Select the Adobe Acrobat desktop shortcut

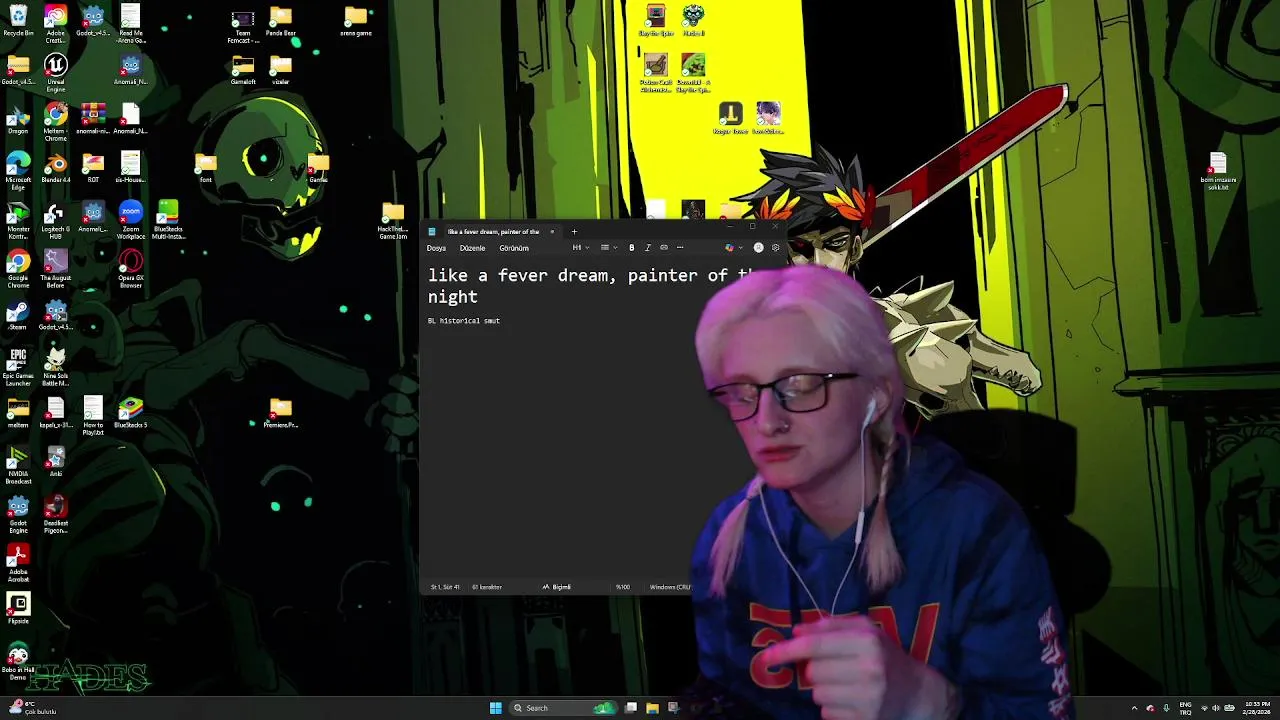[18, 563]
